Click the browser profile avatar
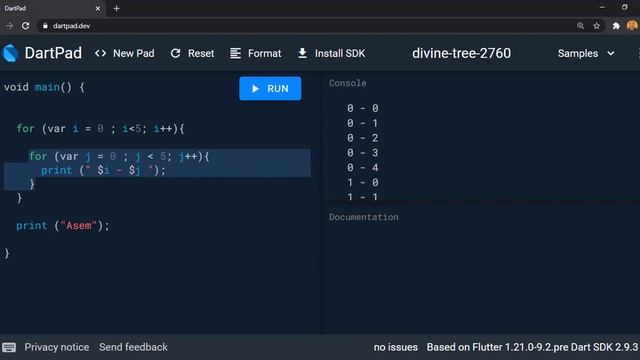This screenshot has height=360, width=640. (x=632, y=26)
